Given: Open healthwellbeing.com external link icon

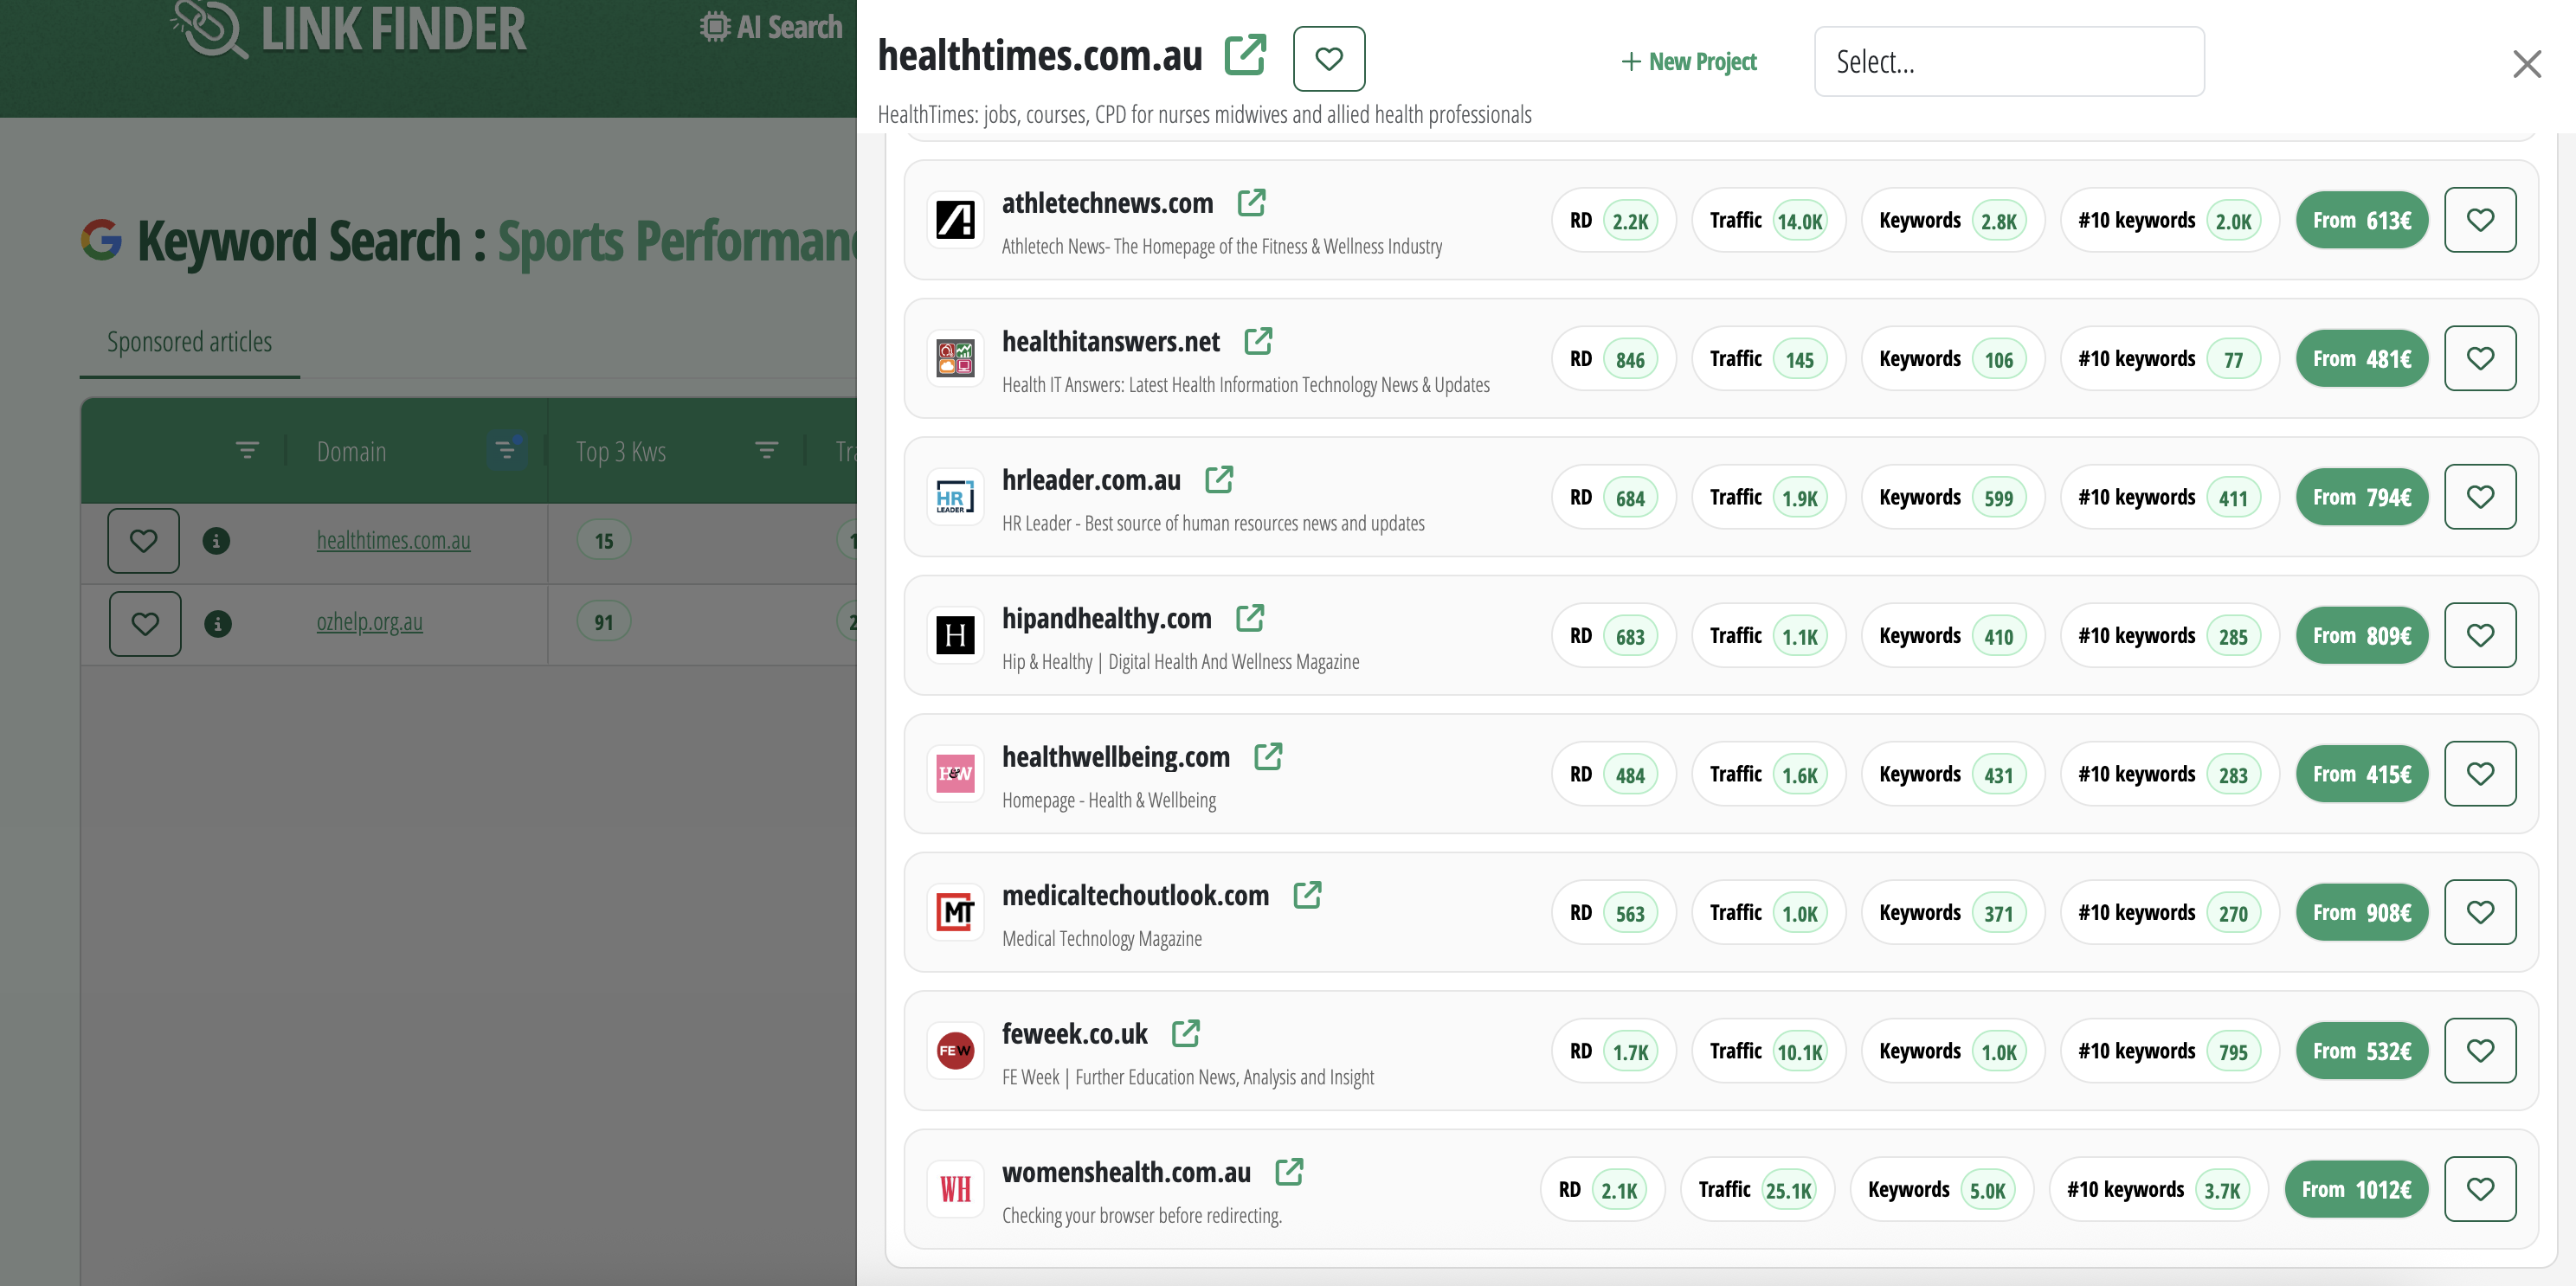Looking at the screenshot, I should click(1269, 757).
